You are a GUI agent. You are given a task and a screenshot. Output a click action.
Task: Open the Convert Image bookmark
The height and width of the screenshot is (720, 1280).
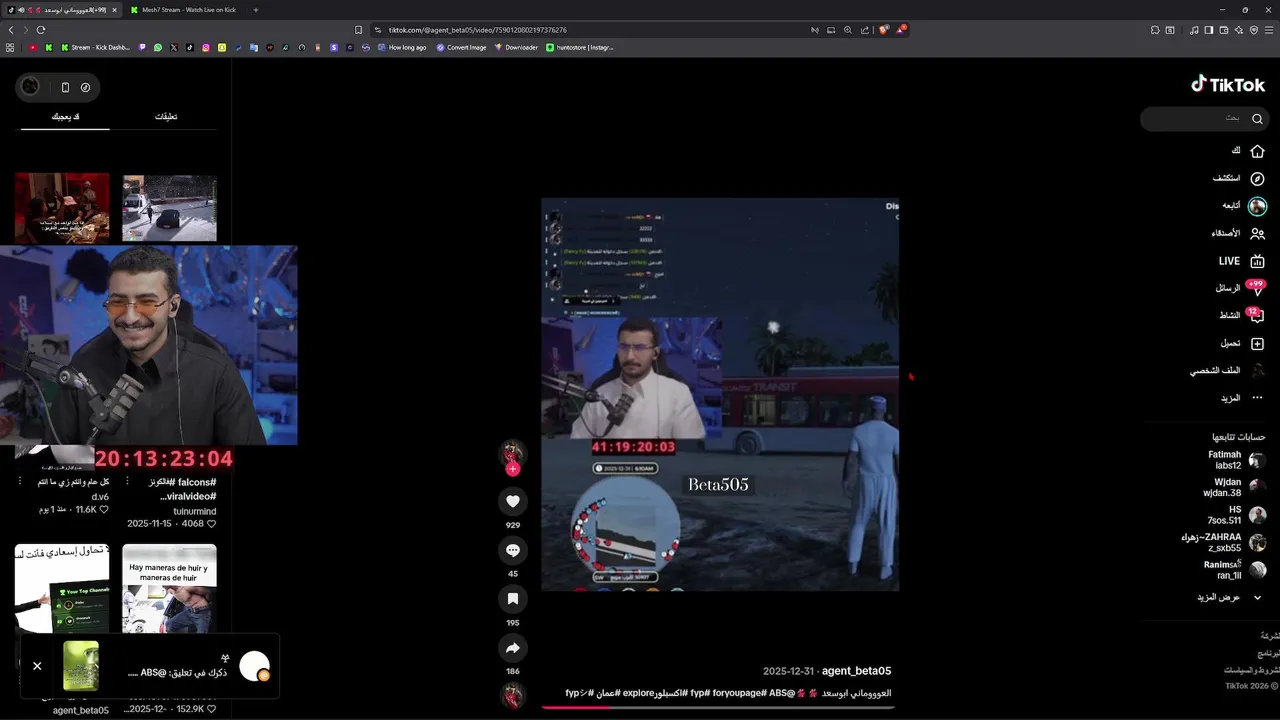click(461, 47)
